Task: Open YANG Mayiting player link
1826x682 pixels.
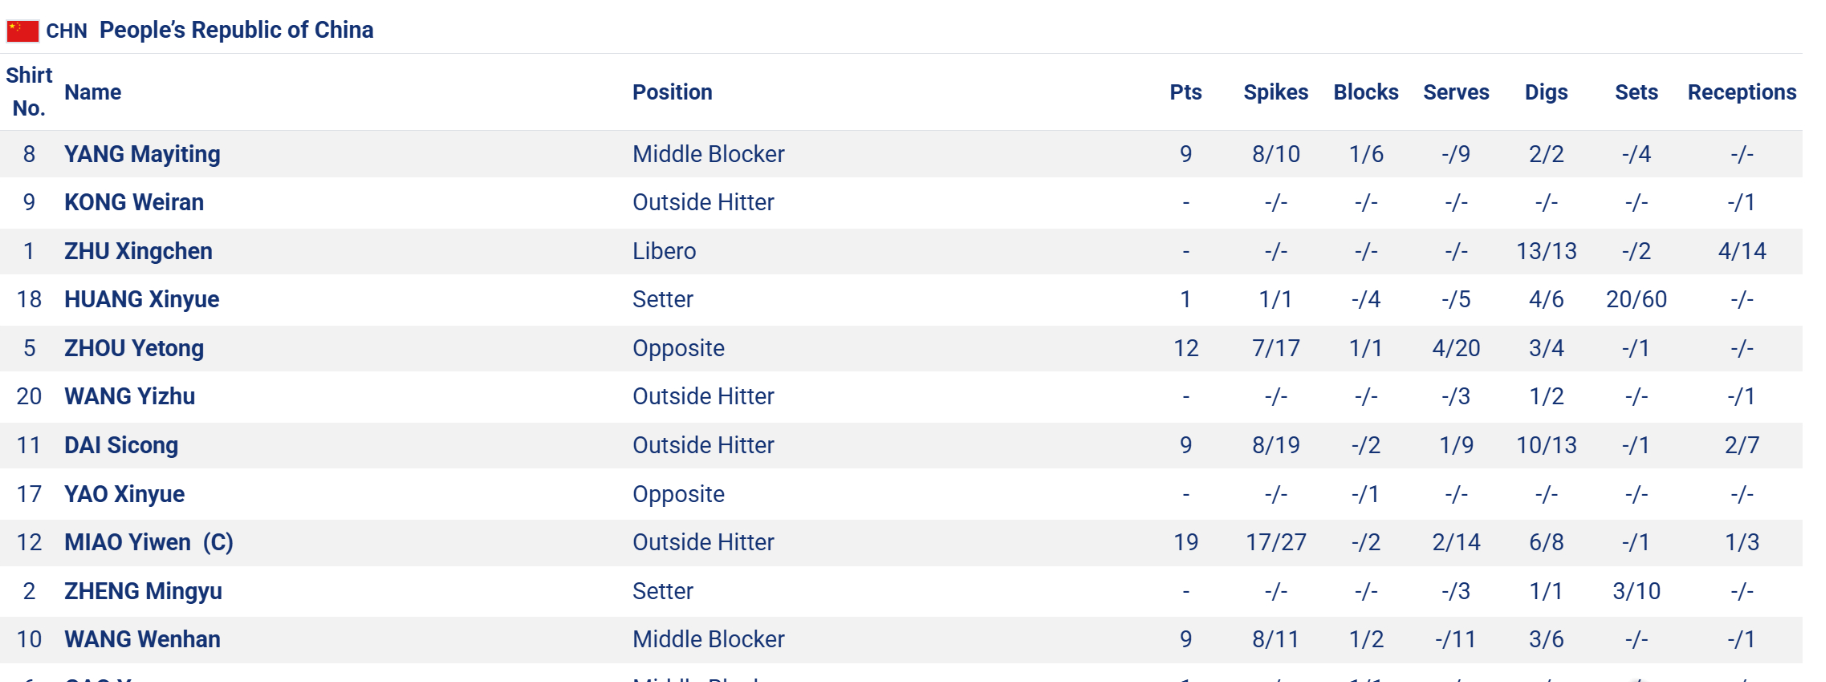Action: 142,154
